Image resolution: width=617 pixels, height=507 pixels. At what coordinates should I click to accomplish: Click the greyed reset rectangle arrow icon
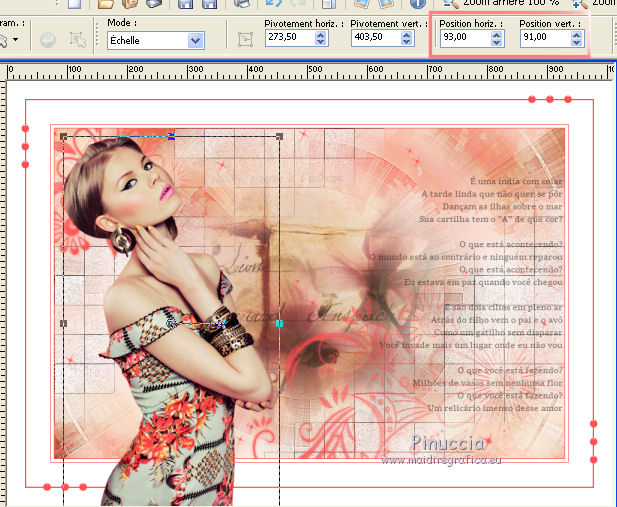[x=48, y=40]
